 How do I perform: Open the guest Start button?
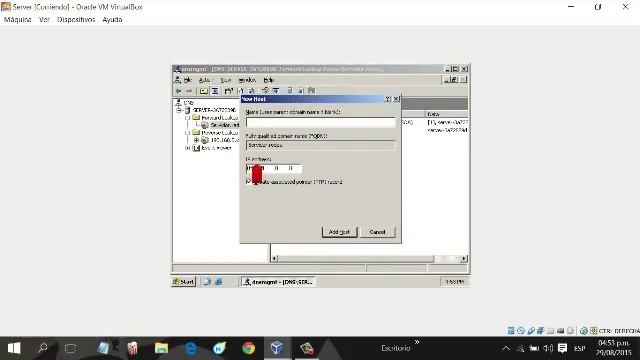pyautogui.click(x=184, y=282)
